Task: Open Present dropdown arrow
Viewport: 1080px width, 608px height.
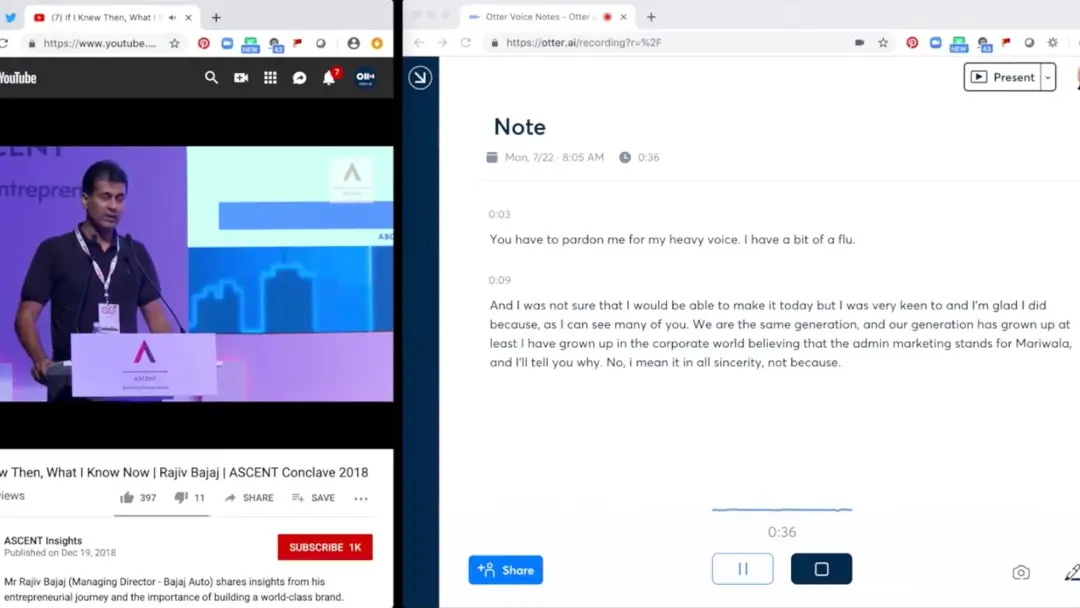Action: tap(1048, 77)
